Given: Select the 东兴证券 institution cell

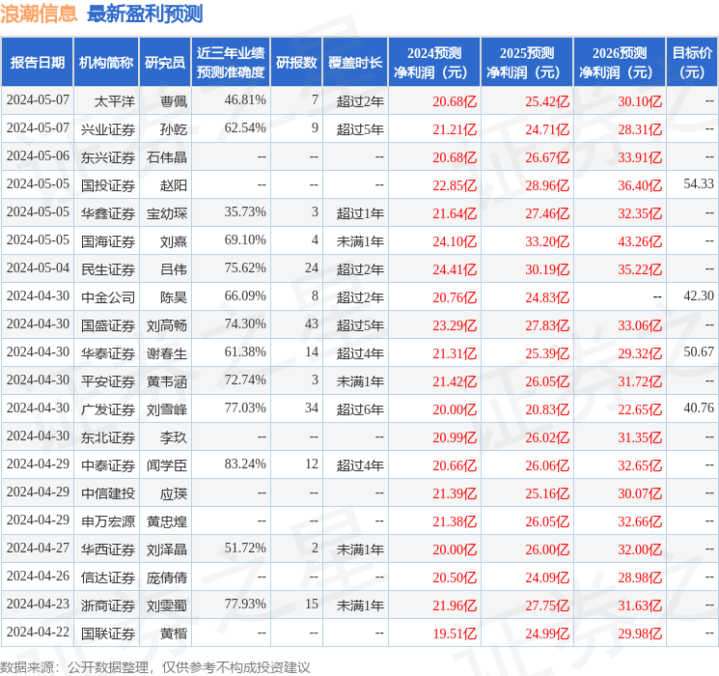Looking at the screenshot, I should pyautogui.click(x=108, y=157).
